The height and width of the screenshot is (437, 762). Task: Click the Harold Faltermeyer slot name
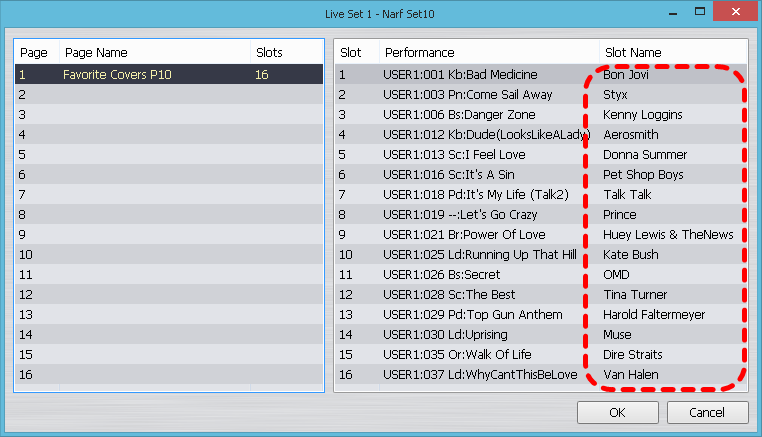tap(654, 315)
